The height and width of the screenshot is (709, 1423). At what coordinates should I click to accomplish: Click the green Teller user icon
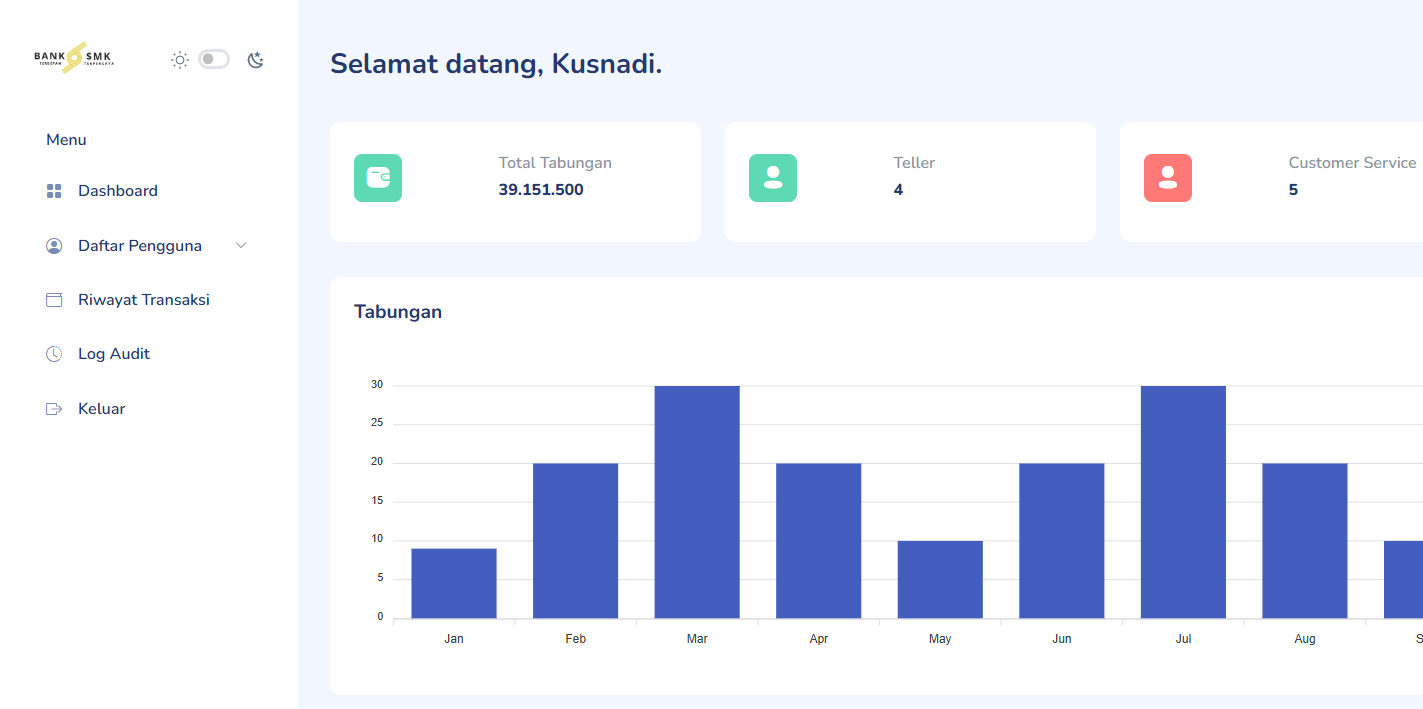[x=773, y=178]
